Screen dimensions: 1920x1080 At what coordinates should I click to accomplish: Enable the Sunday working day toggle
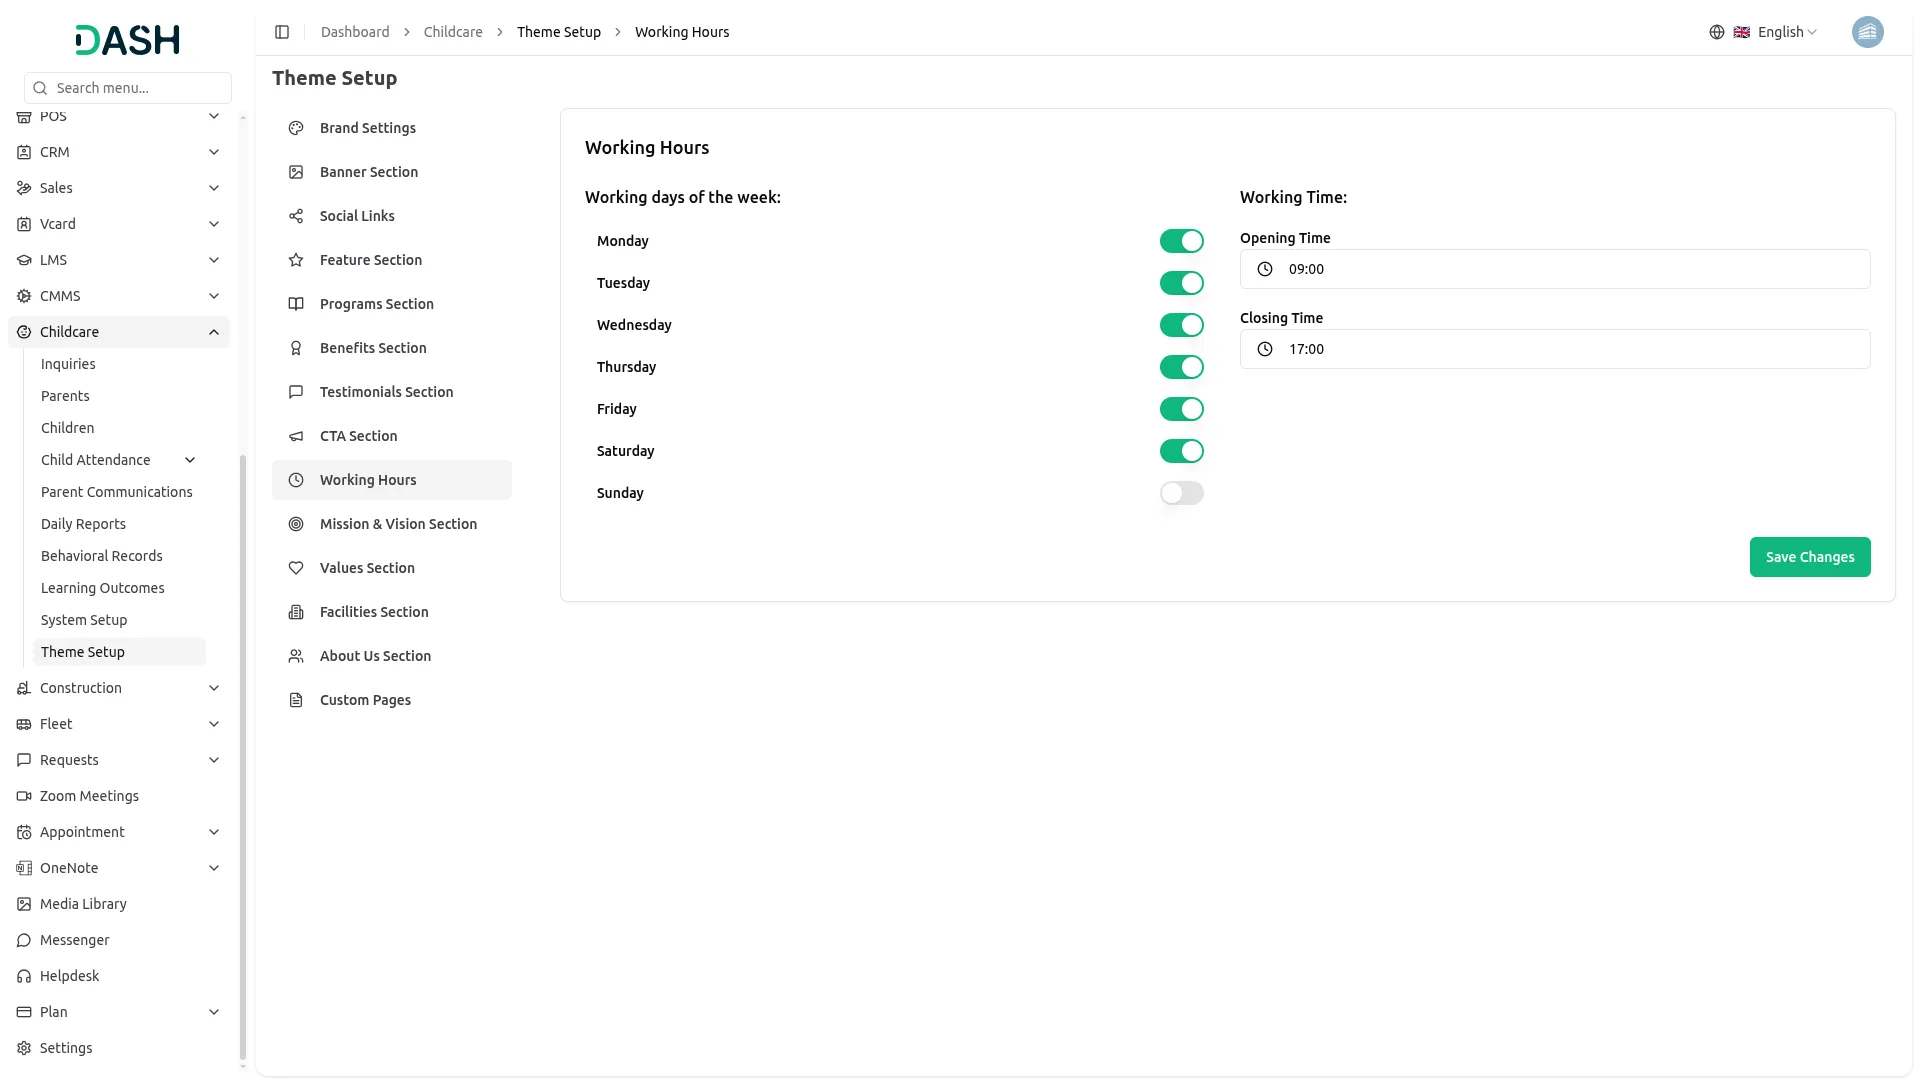coord(1181,493)
